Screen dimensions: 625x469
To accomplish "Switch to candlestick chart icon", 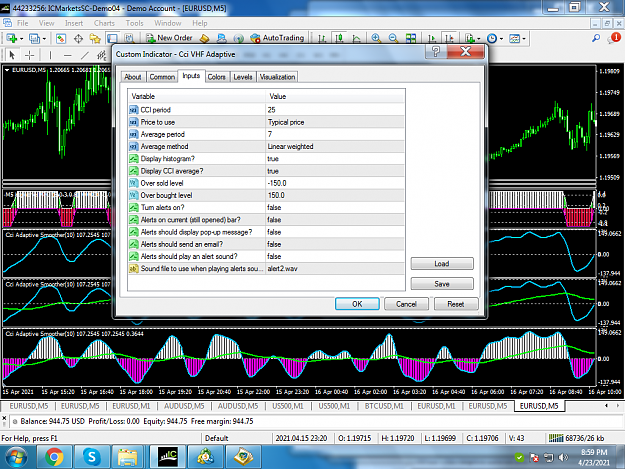I will point(339,38).
